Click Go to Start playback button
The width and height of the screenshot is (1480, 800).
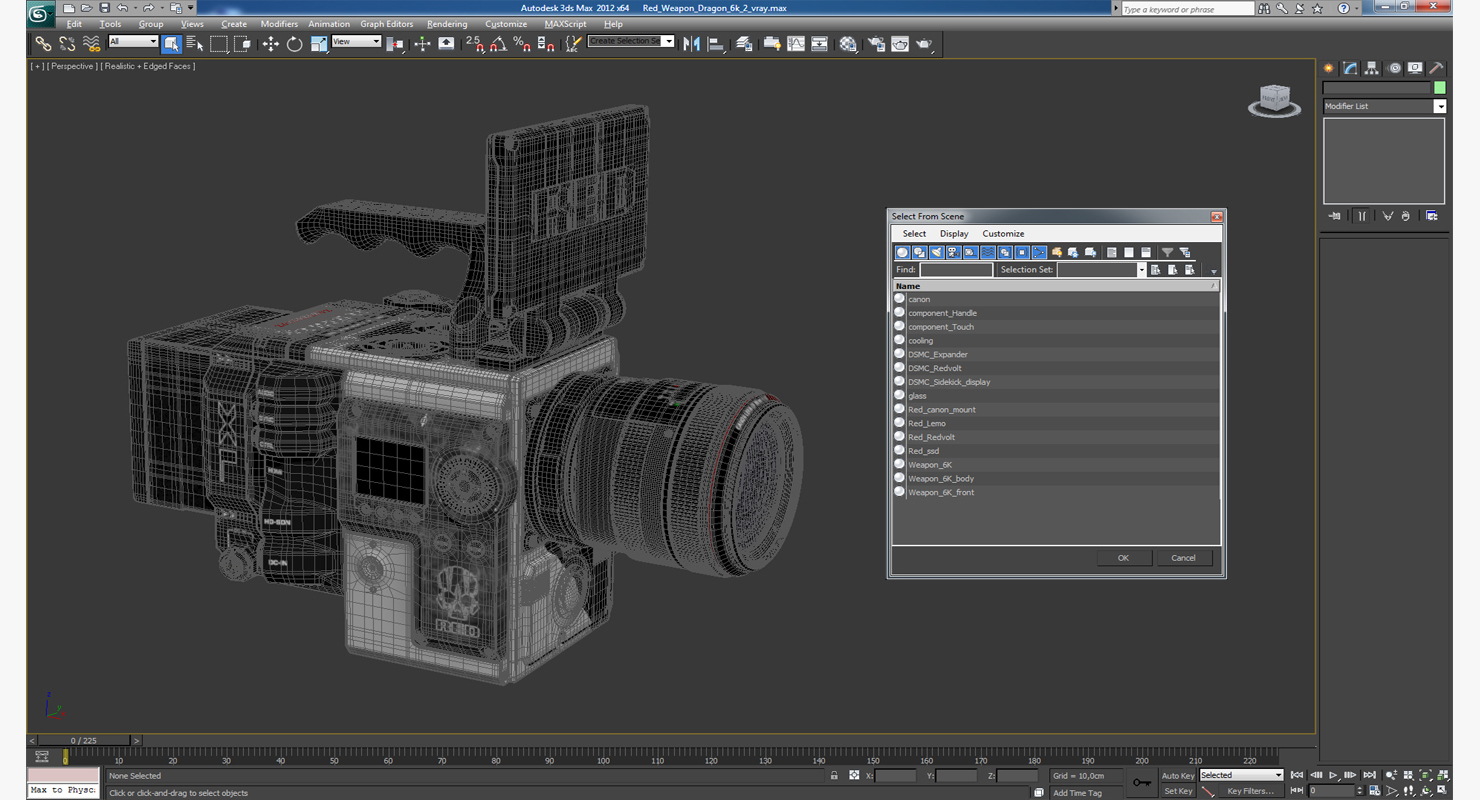(x=1297, y=775)
